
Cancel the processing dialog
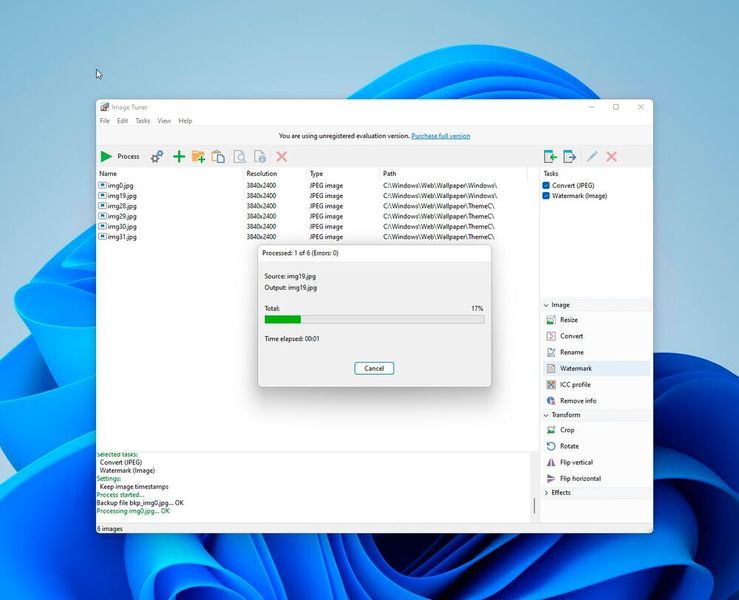374,369
